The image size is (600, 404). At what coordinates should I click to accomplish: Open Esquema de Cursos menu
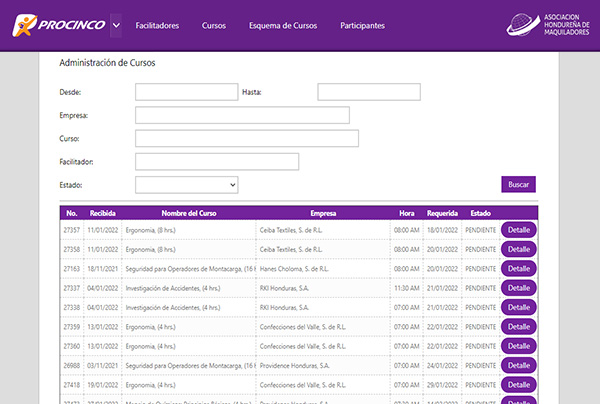coord(283,25)
